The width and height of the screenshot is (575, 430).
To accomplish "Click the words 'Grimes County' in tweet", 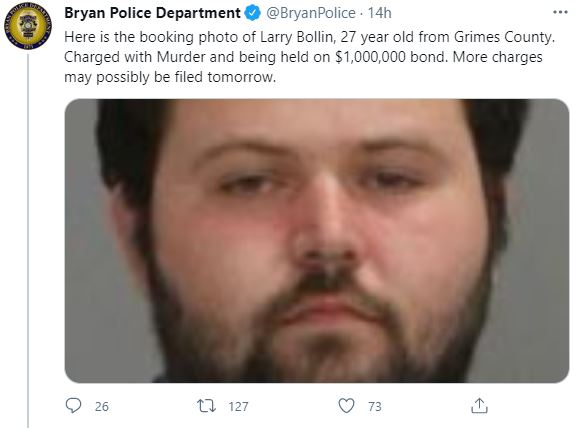I will click(x=503, y=37).
